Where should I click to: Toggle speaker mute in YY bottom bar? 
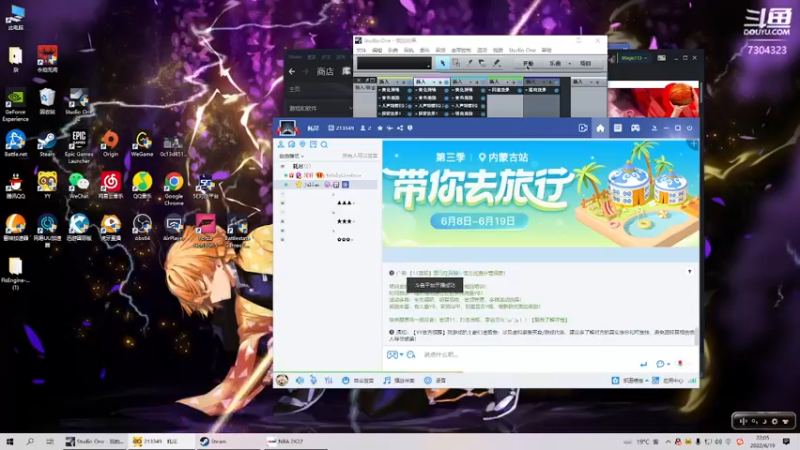299,380
